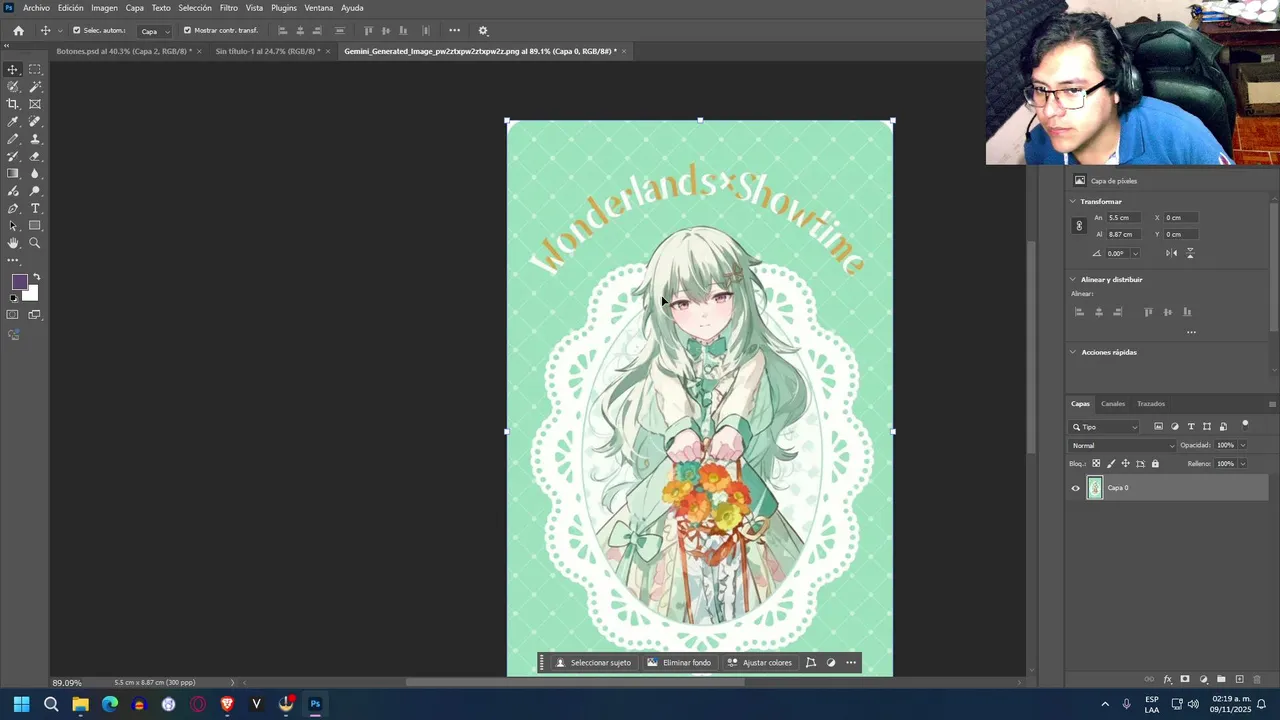Toggle lock image pixels brush icon
Screen dimensions: 1280x720
point(1111,464)
